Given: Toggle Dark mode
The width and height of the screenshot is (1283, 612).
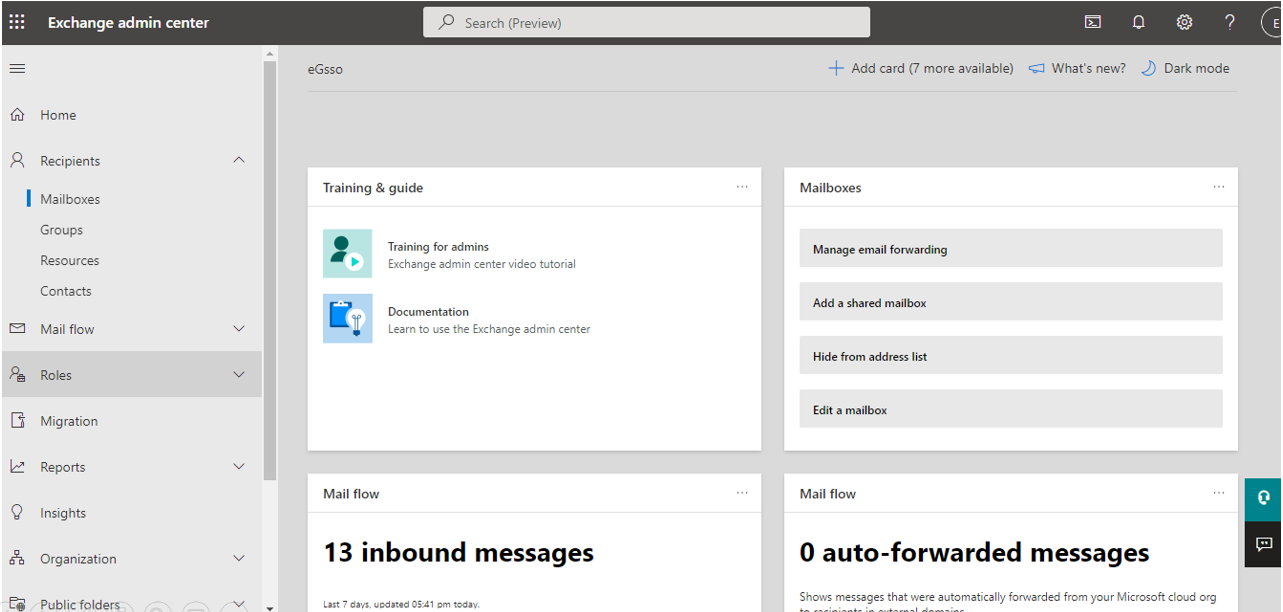Looking at the screenshot, I should tap(1185, 68).
